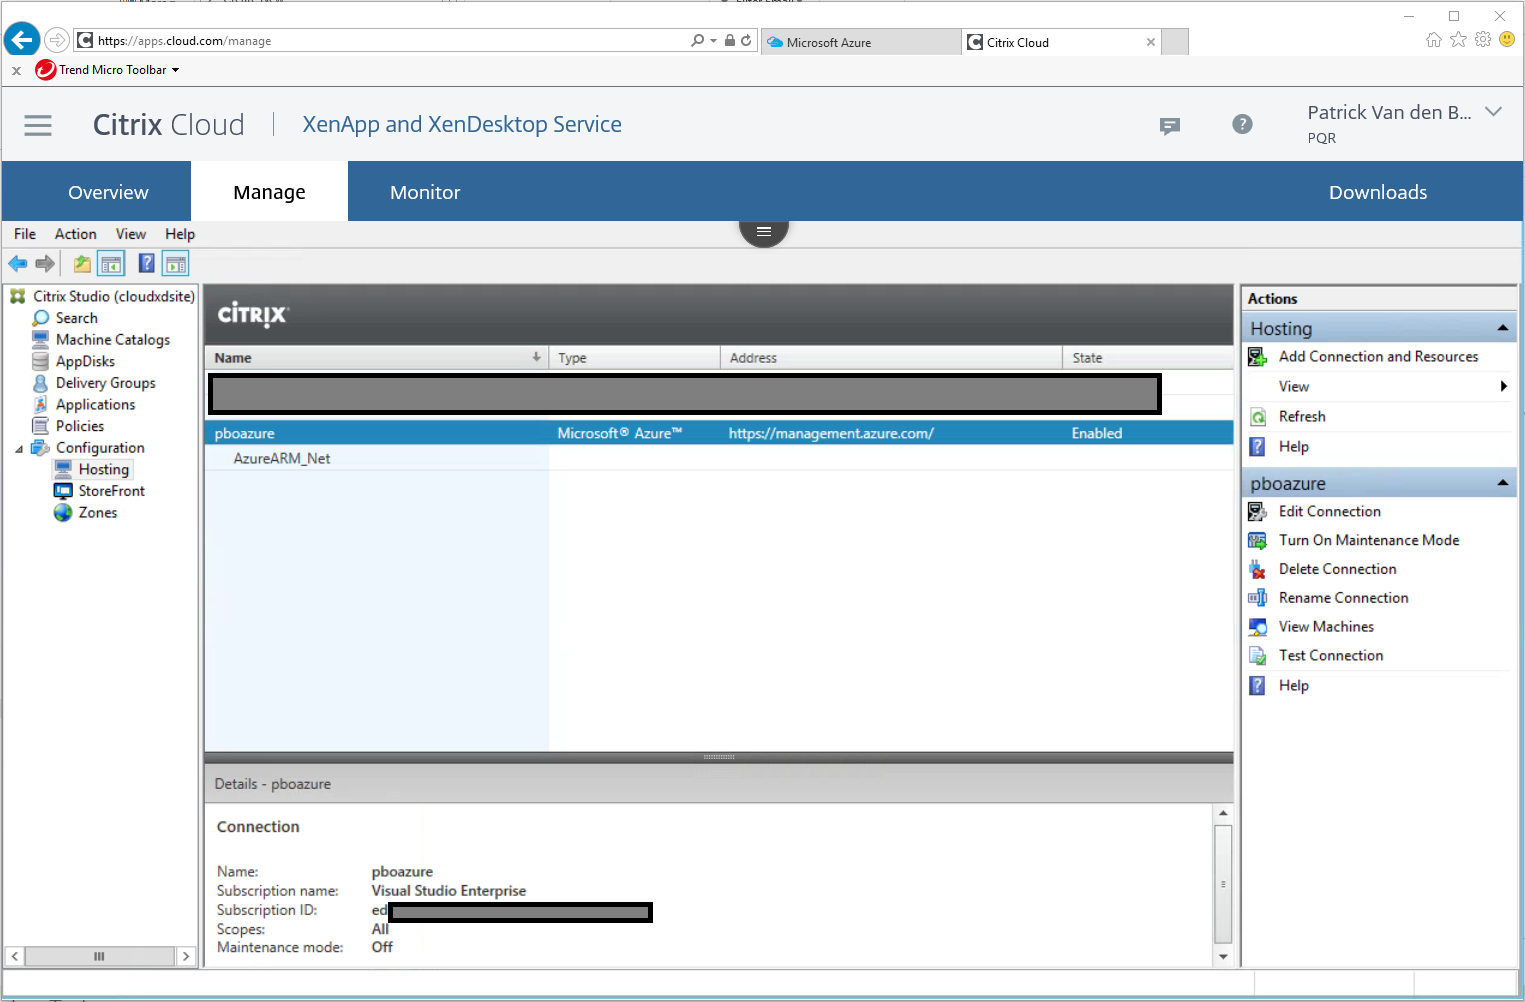1525x1002 pixels.
Task: Select the AzureARM_Net resource row
Action: [718, 459]
